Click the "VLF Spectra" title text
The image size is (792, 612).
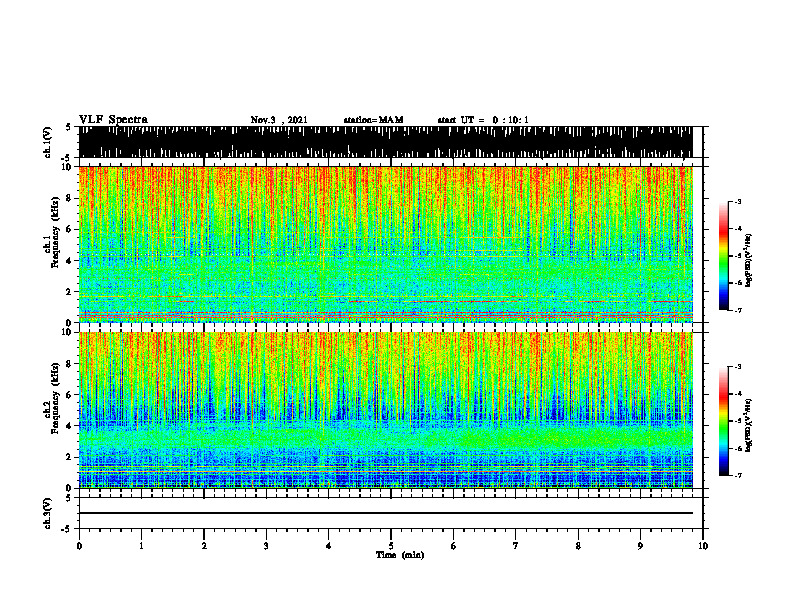click(113, 120)
